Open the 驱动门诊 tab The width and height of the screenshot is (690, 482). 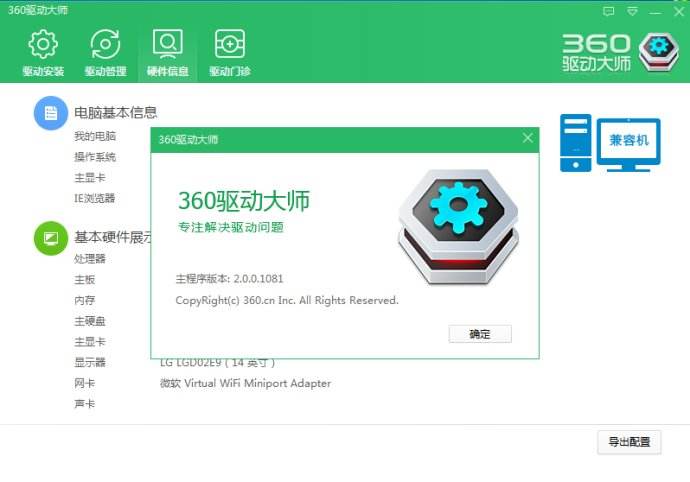(230, 53)
